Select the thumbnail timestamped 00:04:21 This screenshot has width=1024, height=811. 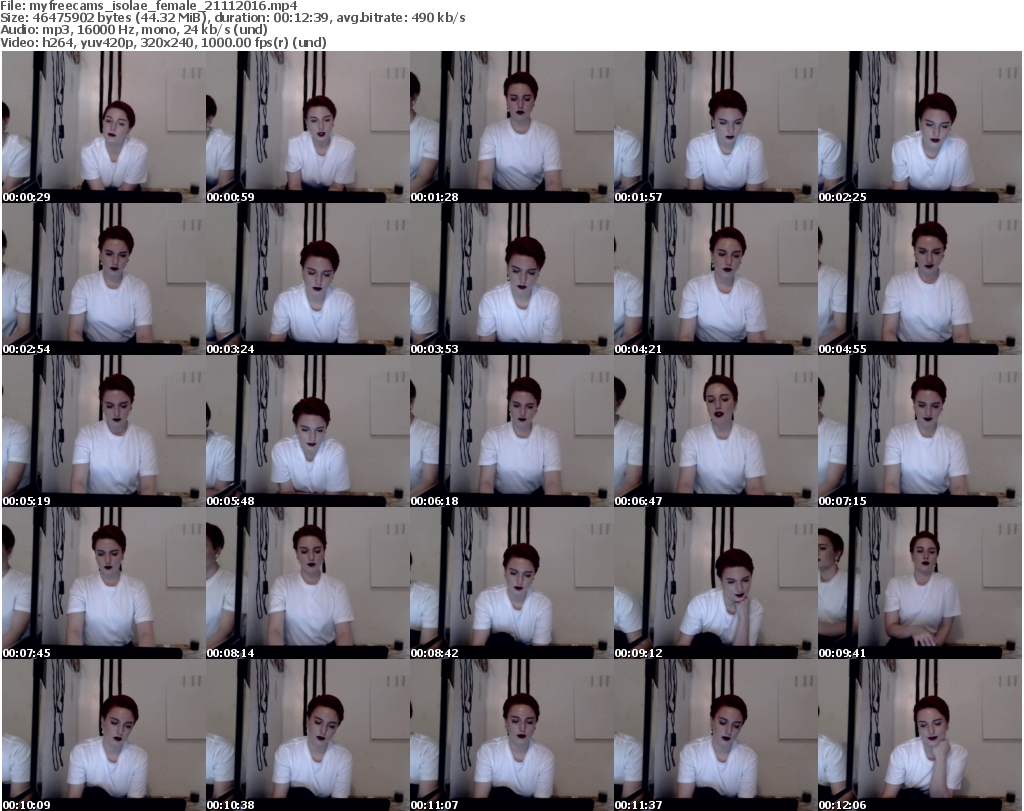coord(716,279)
